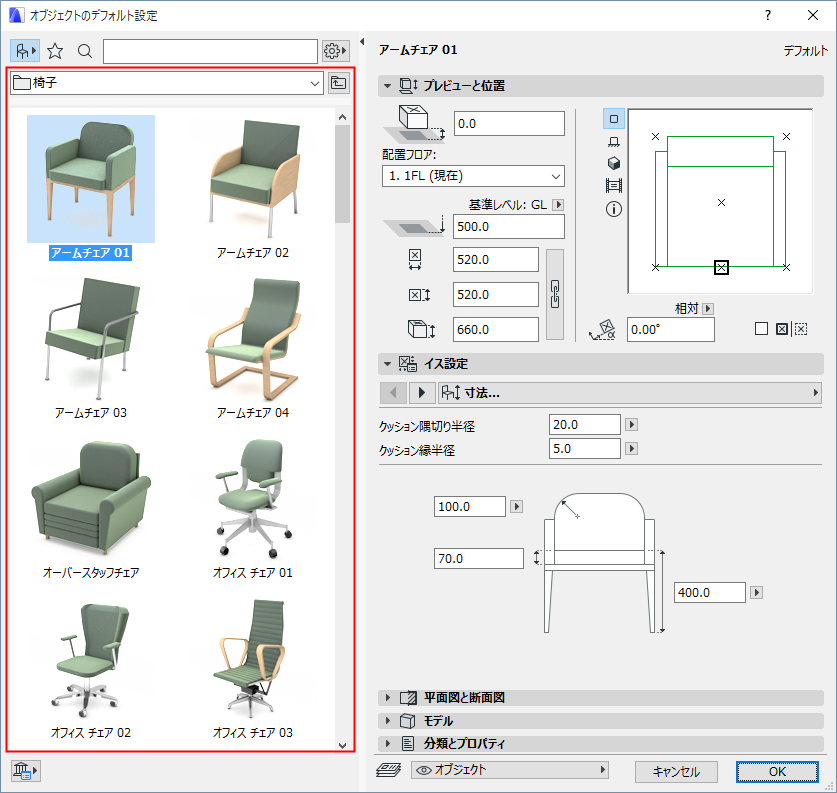Click the library search input field
837x793 pixels.
pyautogui.click(x=210, y=51)
